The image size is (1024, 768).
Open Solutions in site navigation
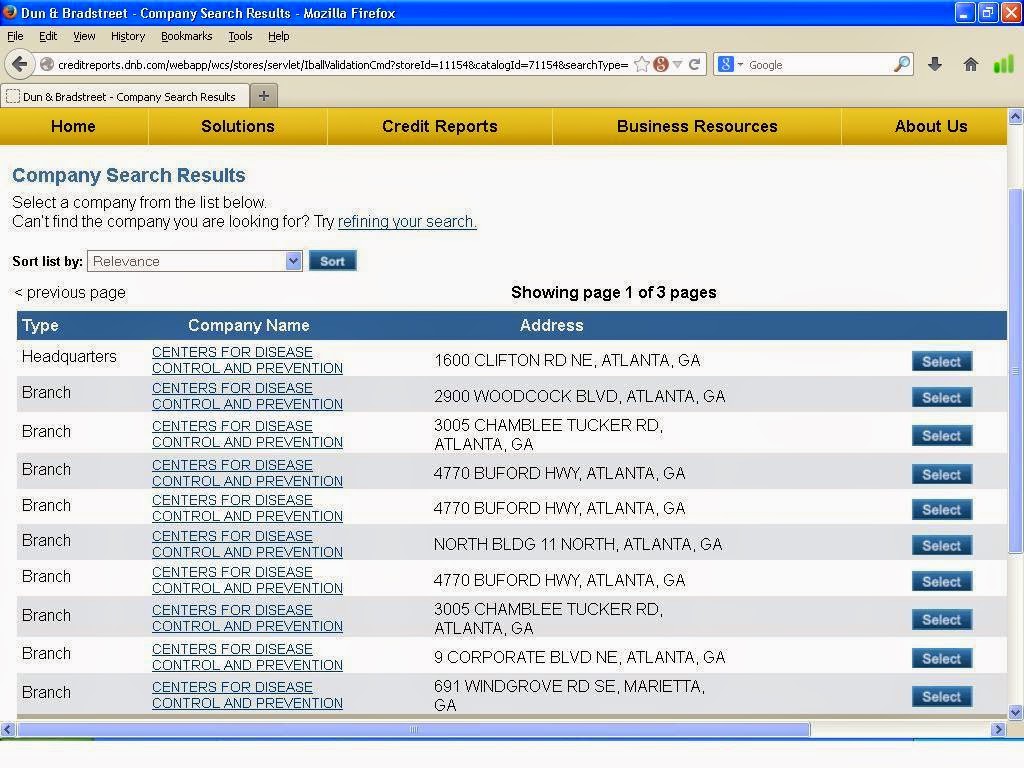click(x=238, y=126)
